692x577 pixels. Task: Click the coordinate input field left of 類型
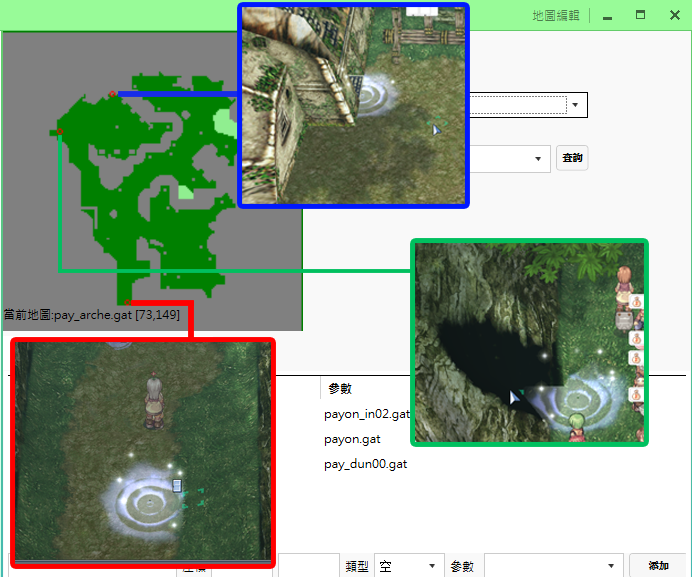[x=308, y=566]
